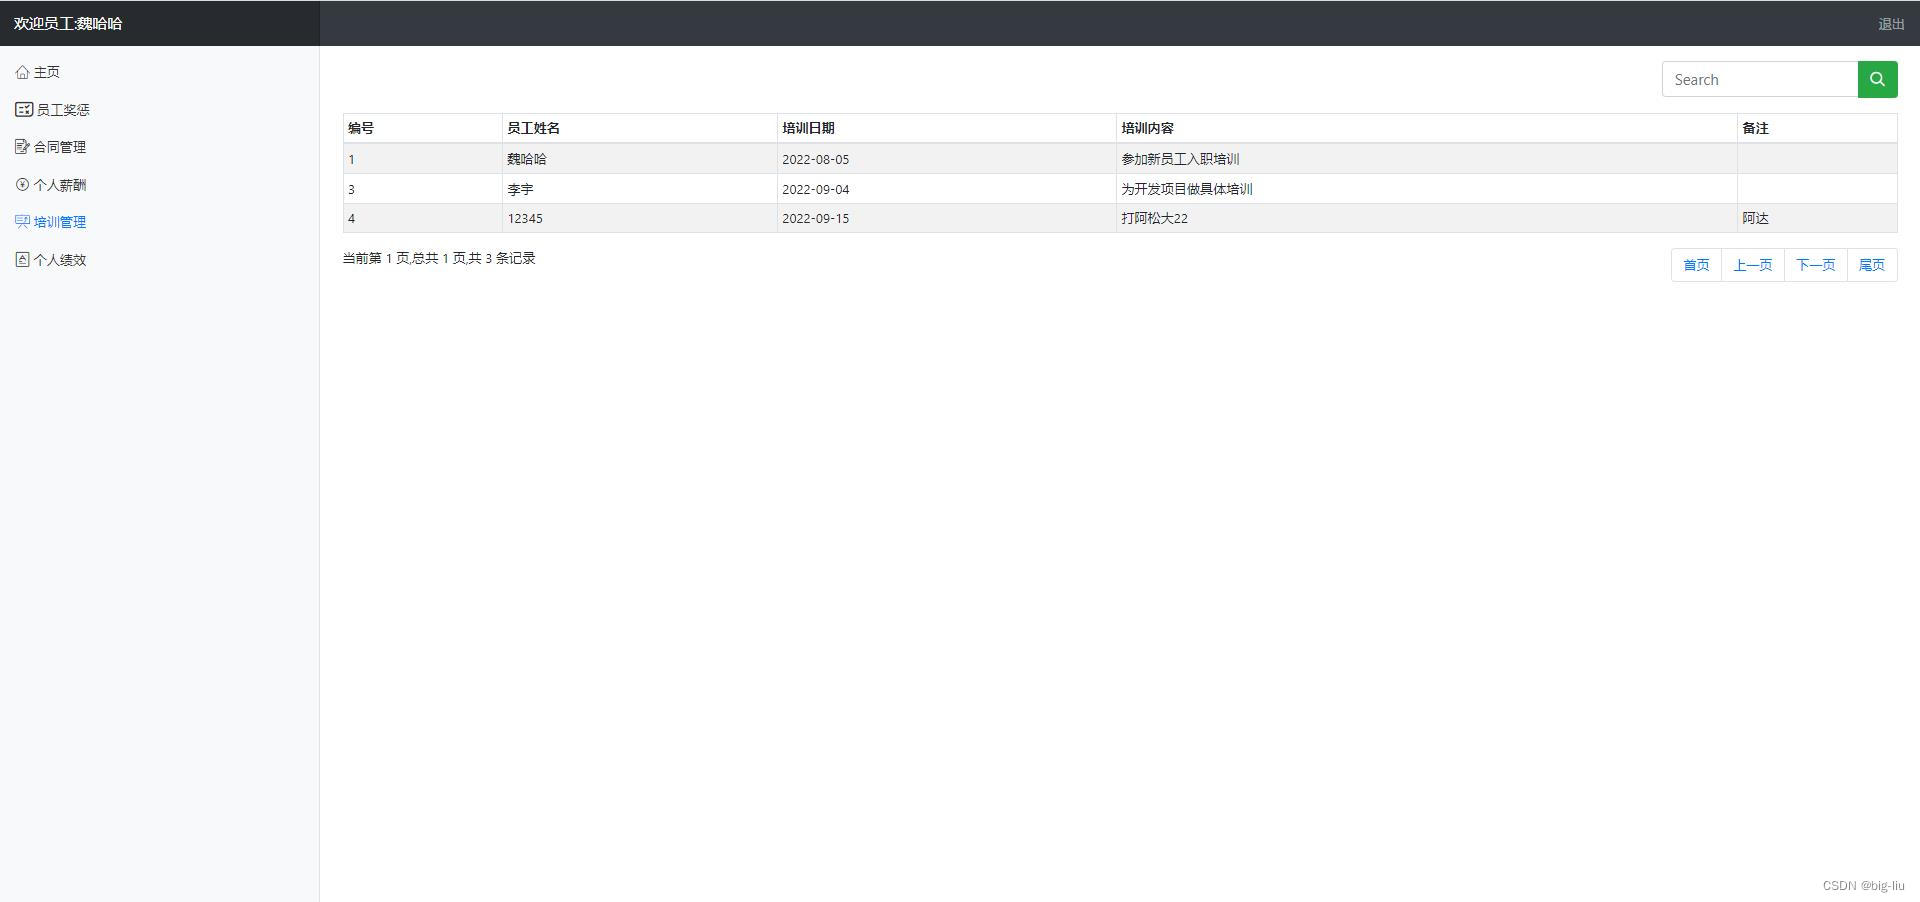The width and height of the screenshot is (1920, 902).
Task: Click the 退出 logout link
Action: point(1891,24)
